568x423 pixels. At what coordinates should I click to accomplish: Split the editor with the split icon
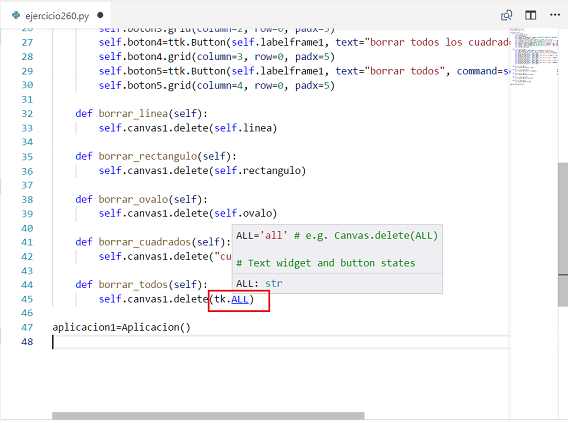coord(531,15)
